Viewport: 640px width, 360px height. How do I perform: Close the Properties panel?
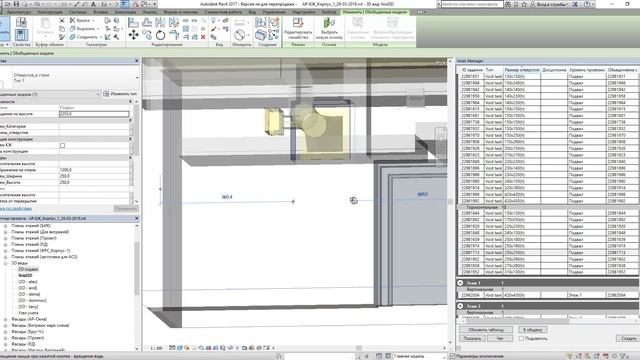137,61
